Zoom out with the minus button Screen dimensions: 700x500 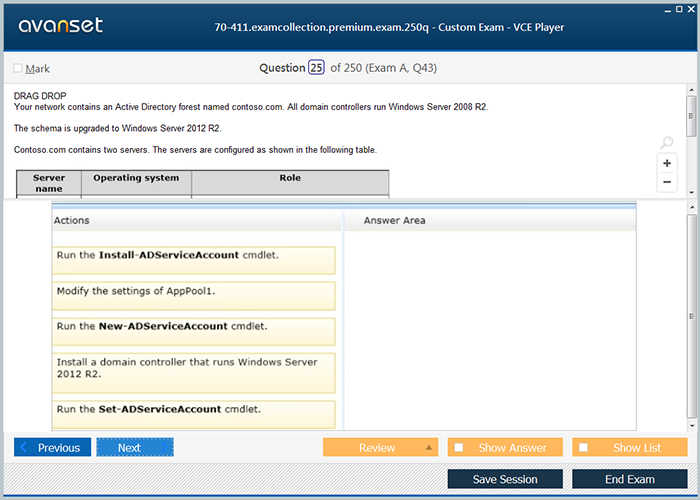[x=667, y=183]
